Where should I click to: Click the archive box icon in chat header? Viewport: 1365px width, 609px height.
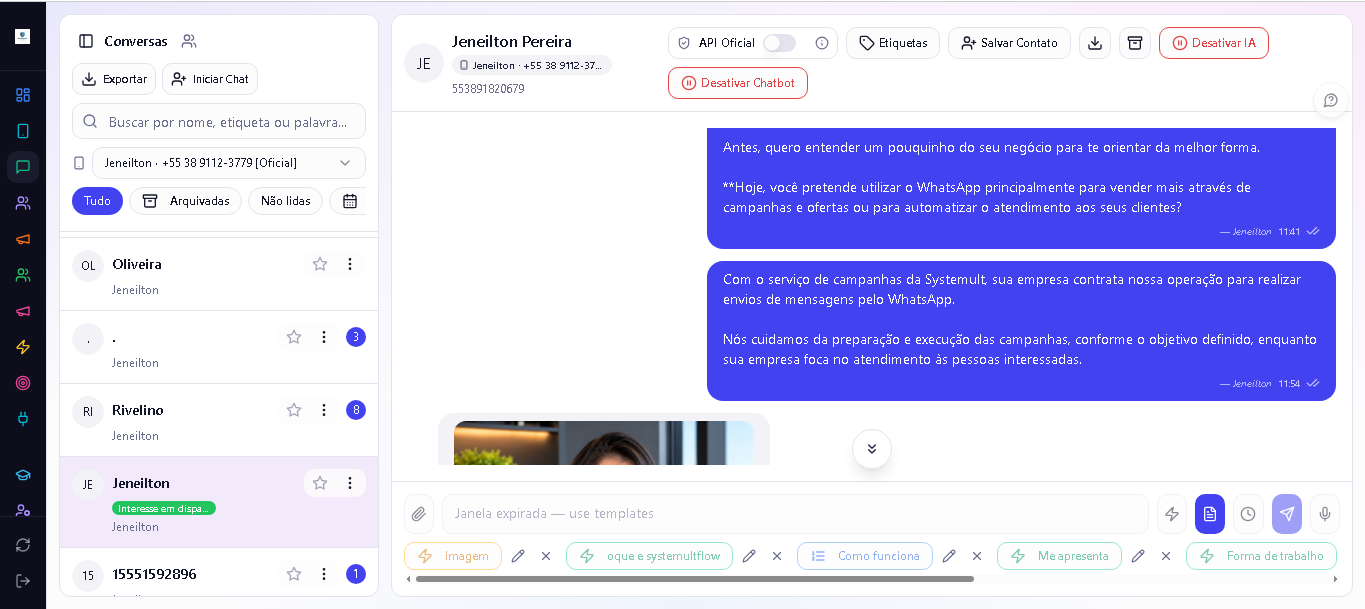(x=1135, y=43)
